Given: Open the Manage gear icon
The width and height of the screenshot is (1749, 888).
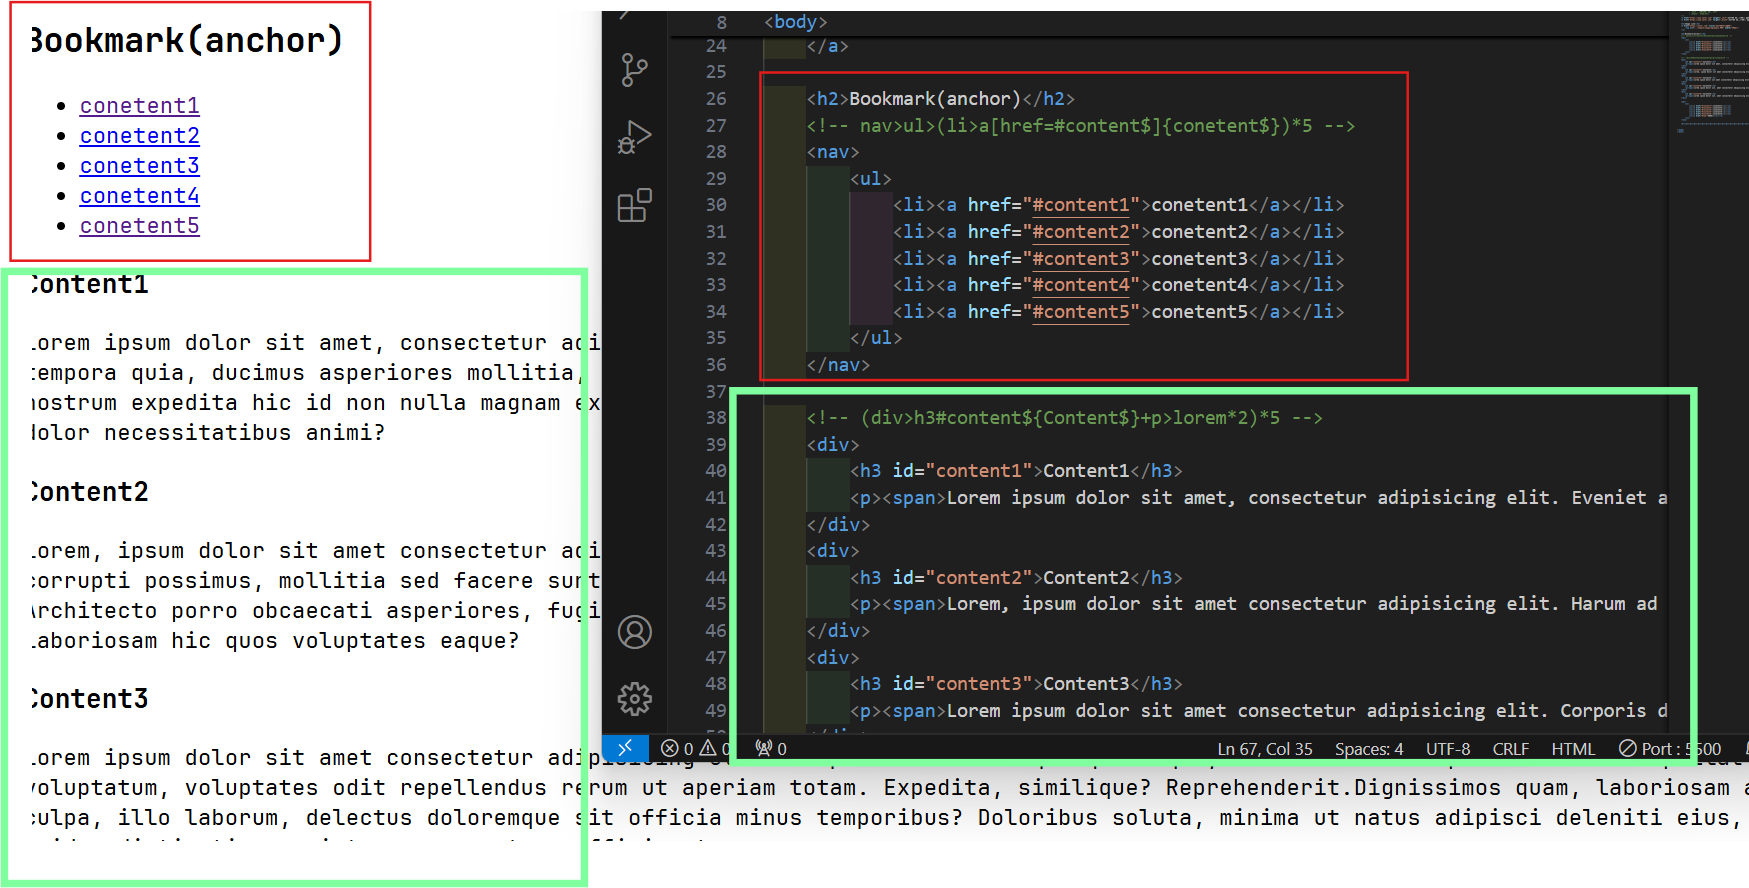Looking at the screenshot, I should pyautogui.click(x=634, y=699).
